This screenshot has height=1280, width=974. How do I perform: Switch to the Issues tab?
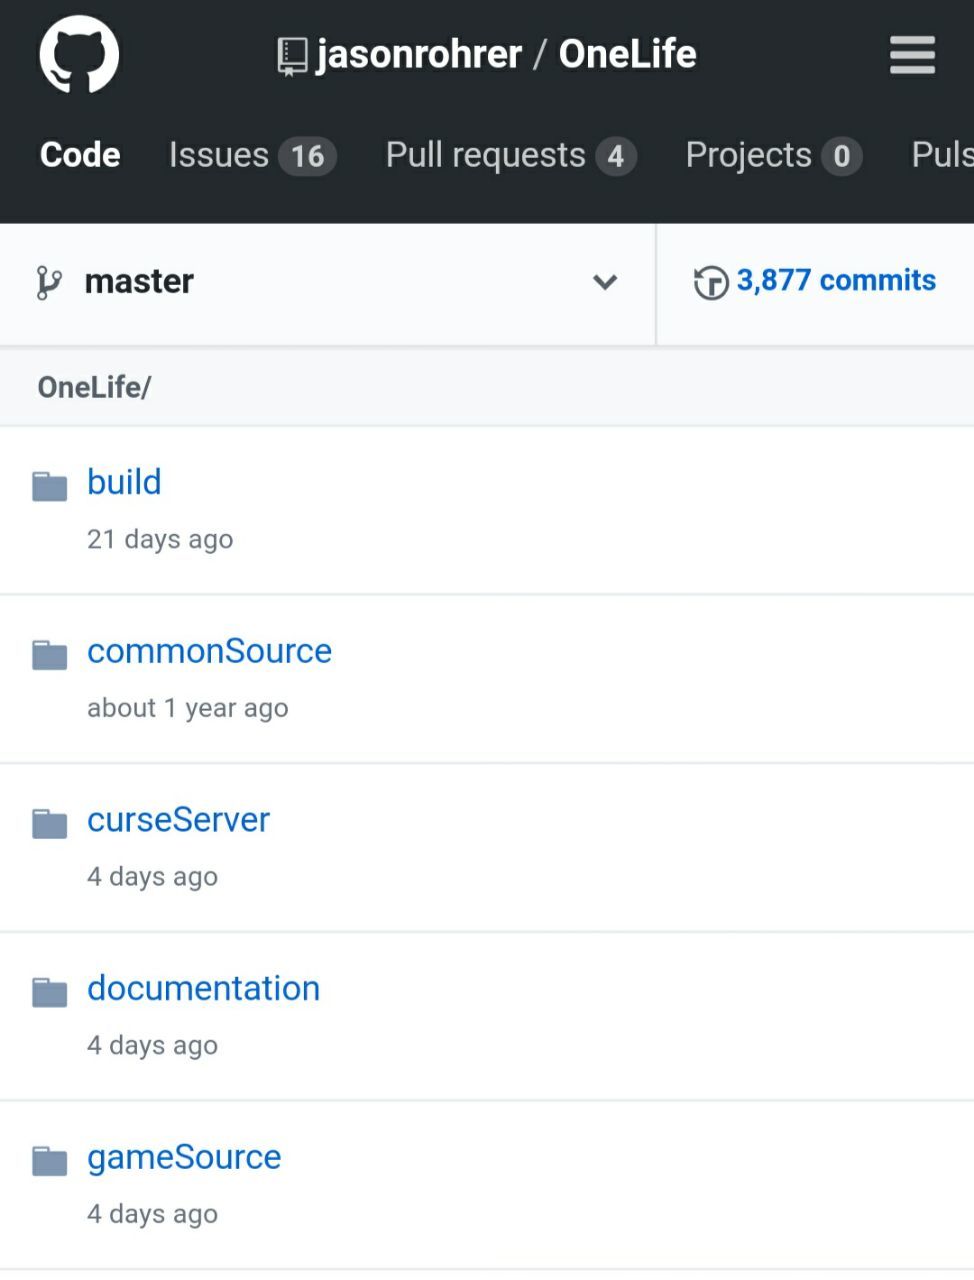[x=252, y=156]
